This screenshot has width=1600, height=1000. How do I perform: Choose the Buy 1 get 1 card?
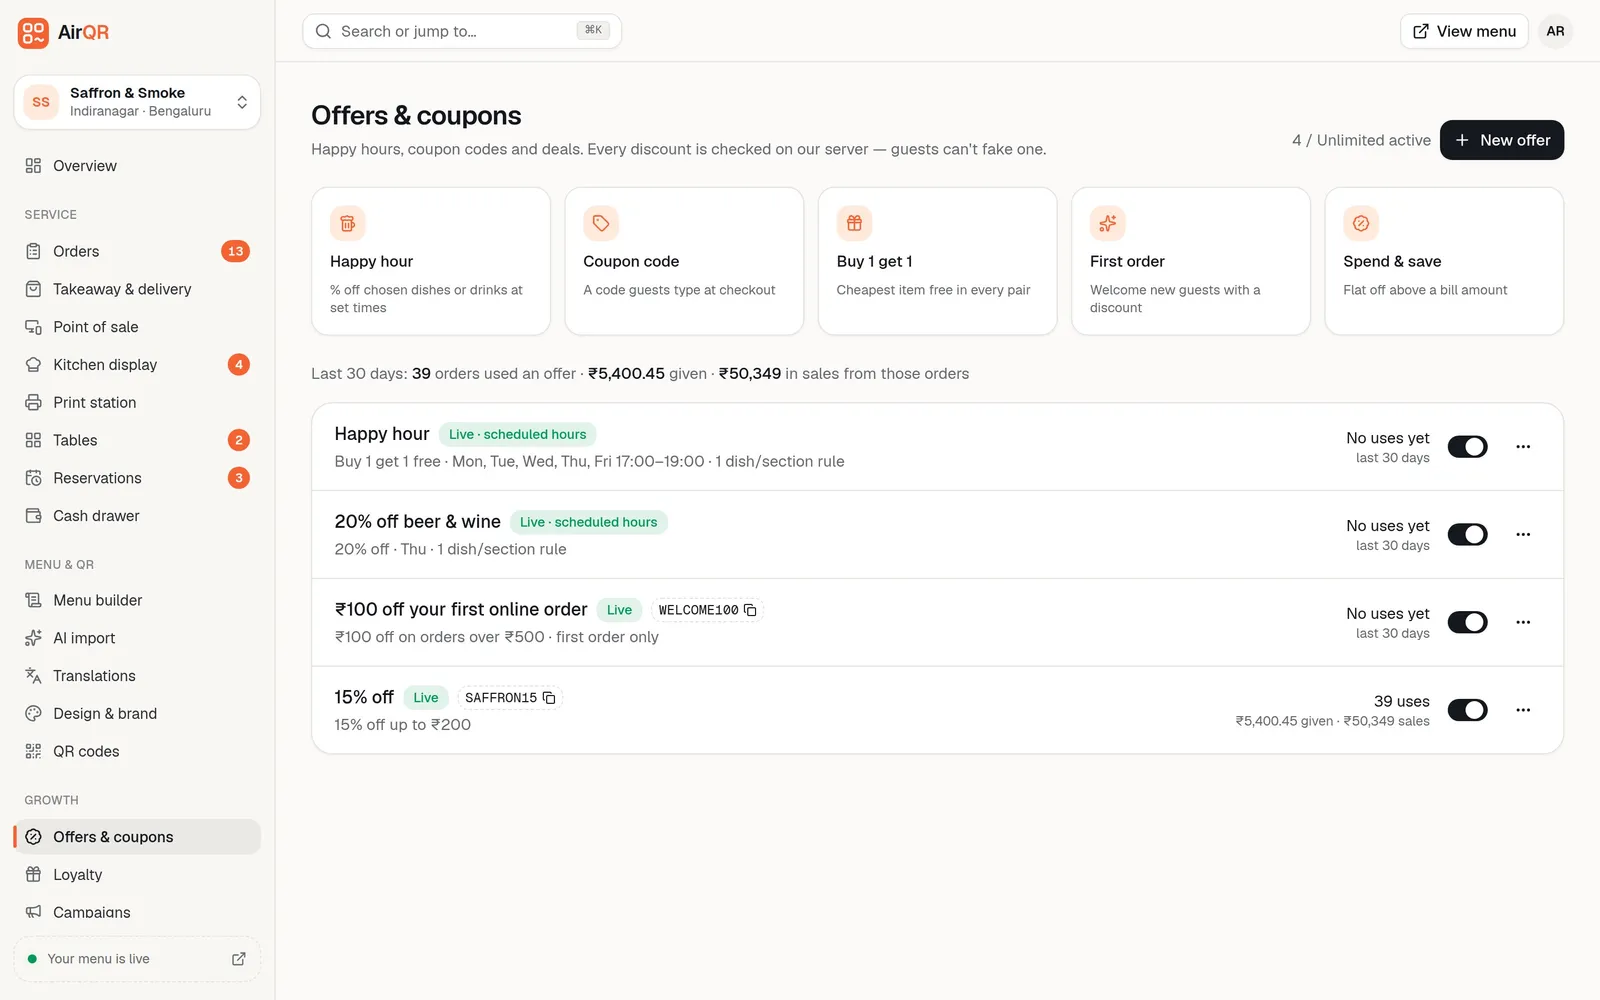pyautogui.click(x=937, y=261)
